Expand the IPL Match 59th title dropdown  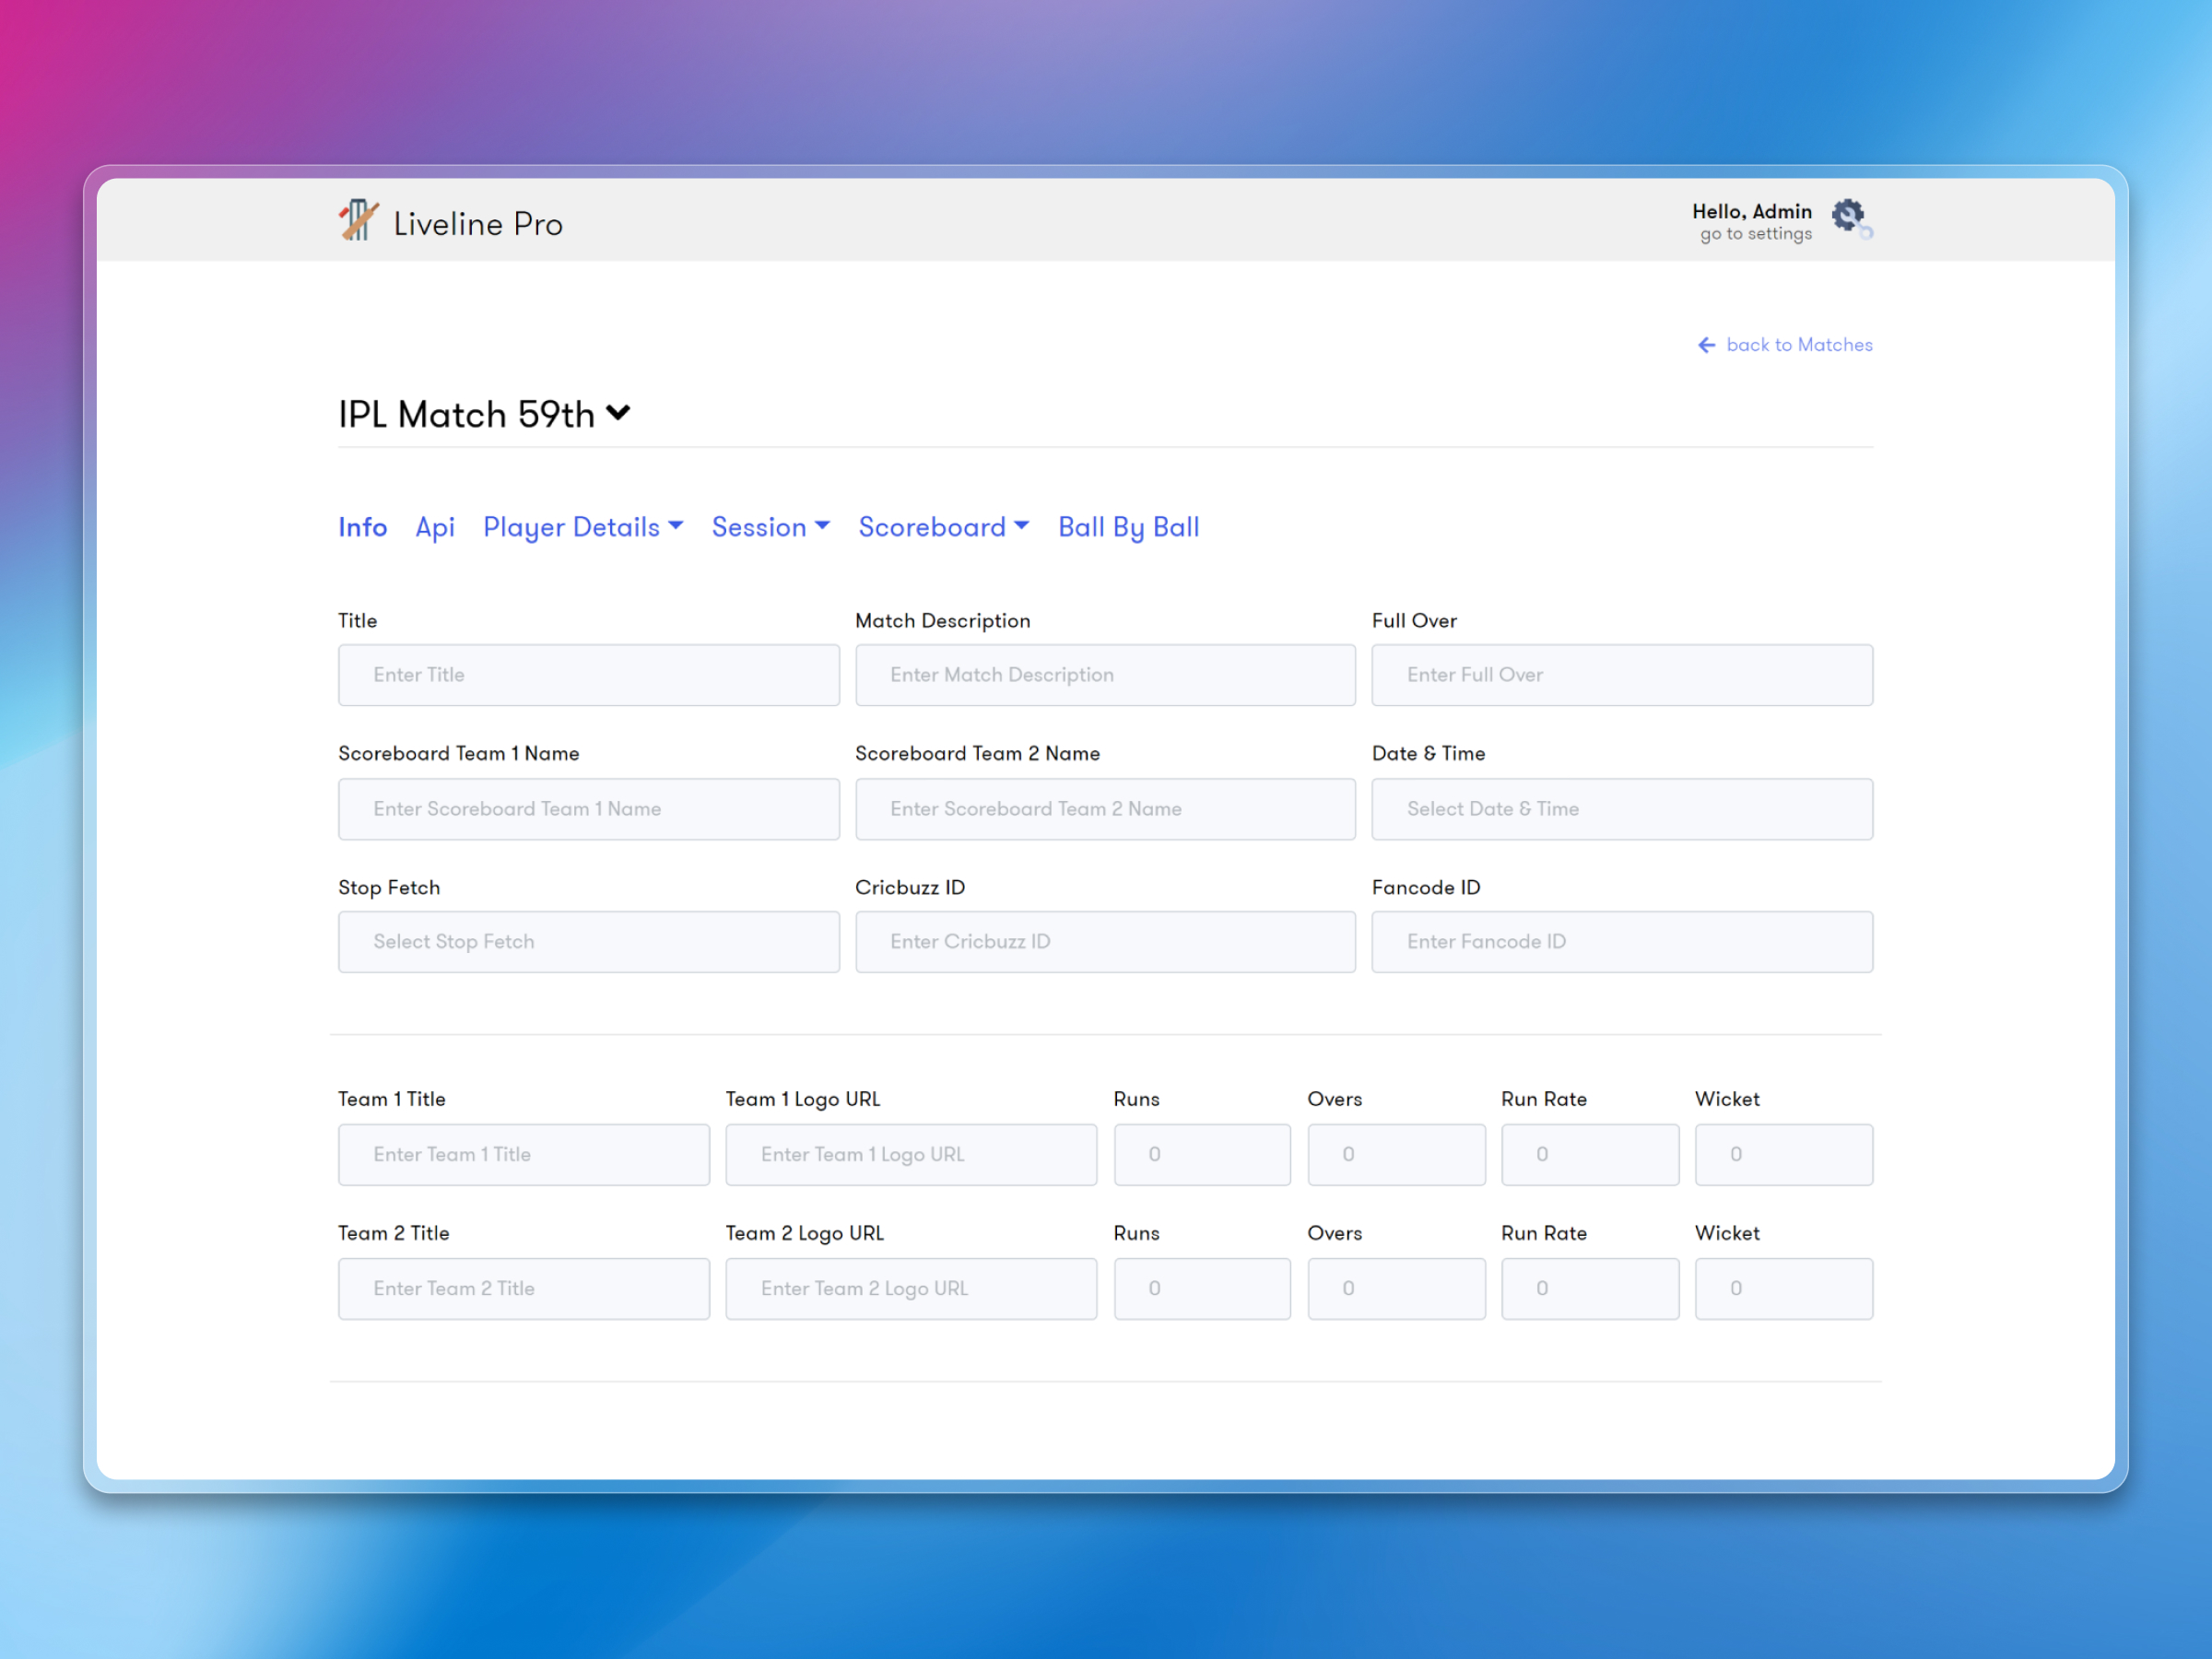tap(618, 412)
